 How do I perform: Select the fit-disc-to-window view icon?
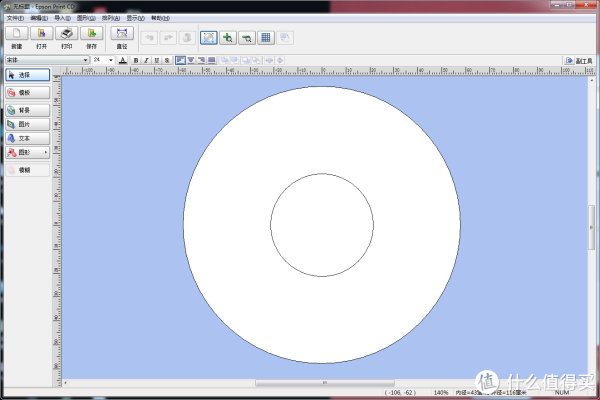point(209,38)
